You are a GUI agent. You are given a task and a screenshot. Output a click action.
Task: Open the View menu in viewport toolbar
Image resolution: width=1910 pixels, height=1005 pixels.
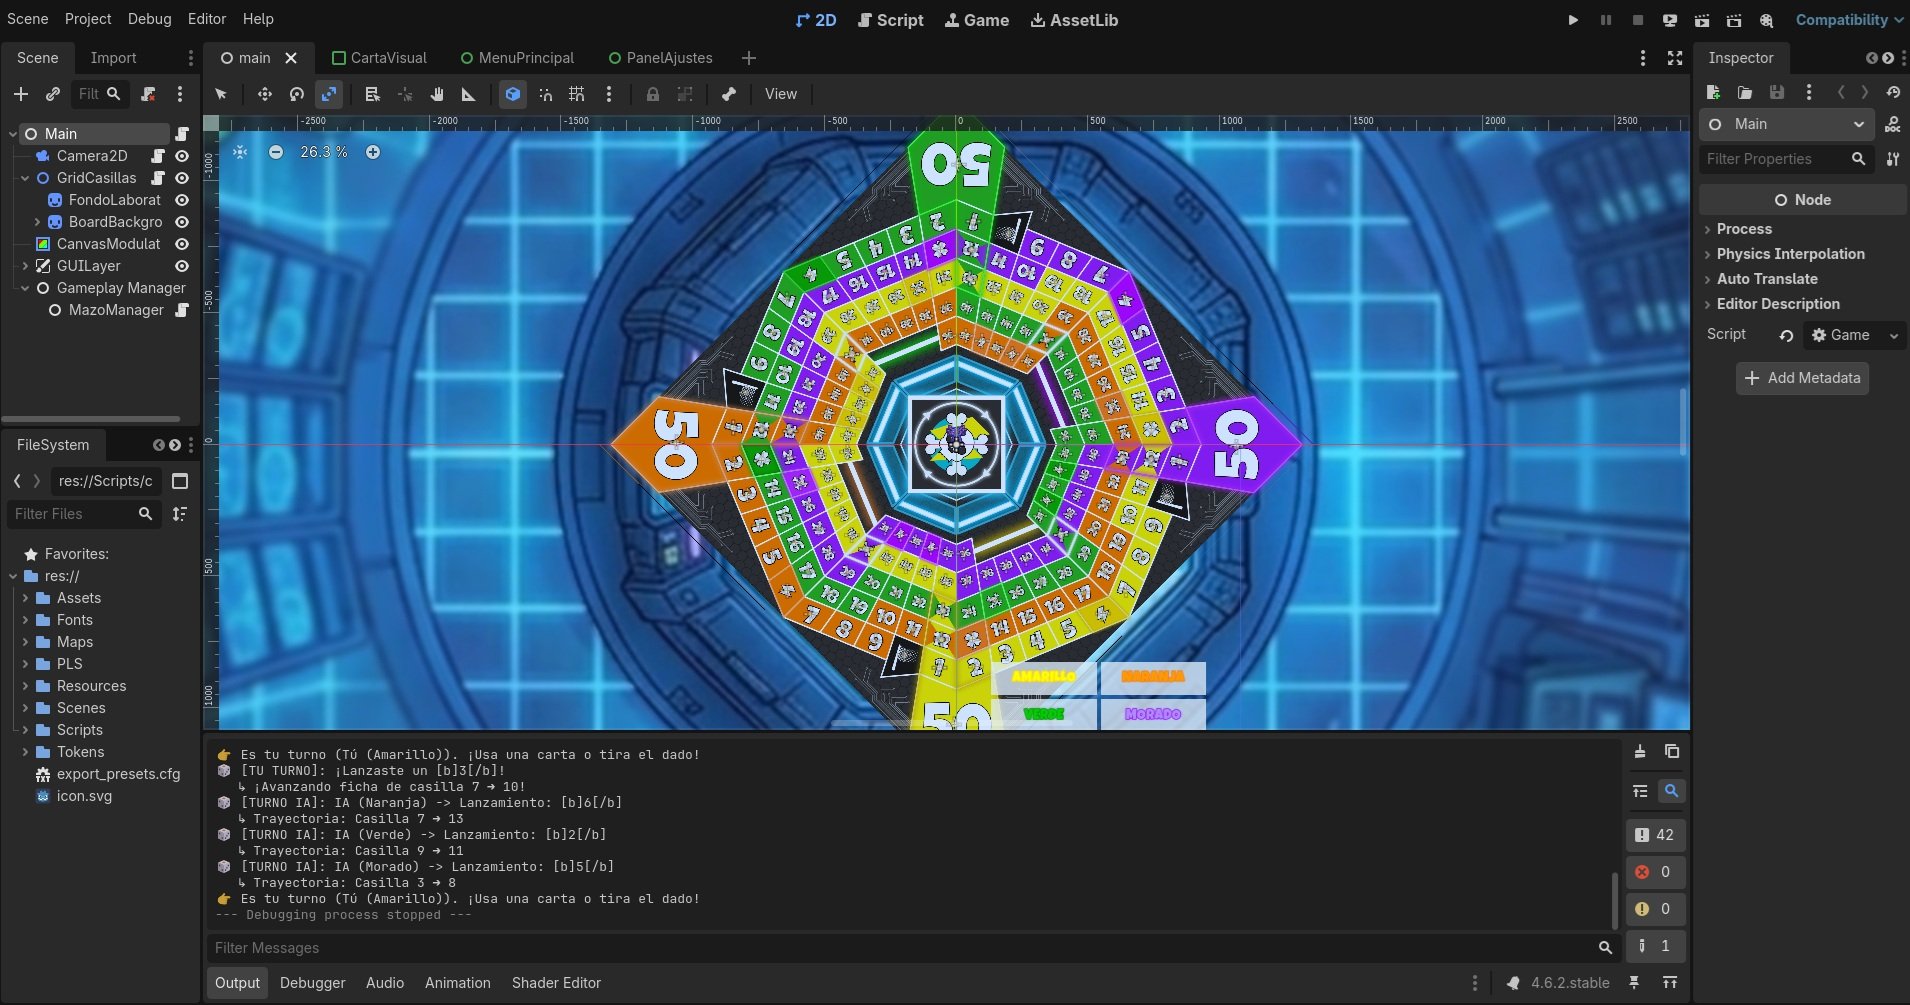pos(781,94)
